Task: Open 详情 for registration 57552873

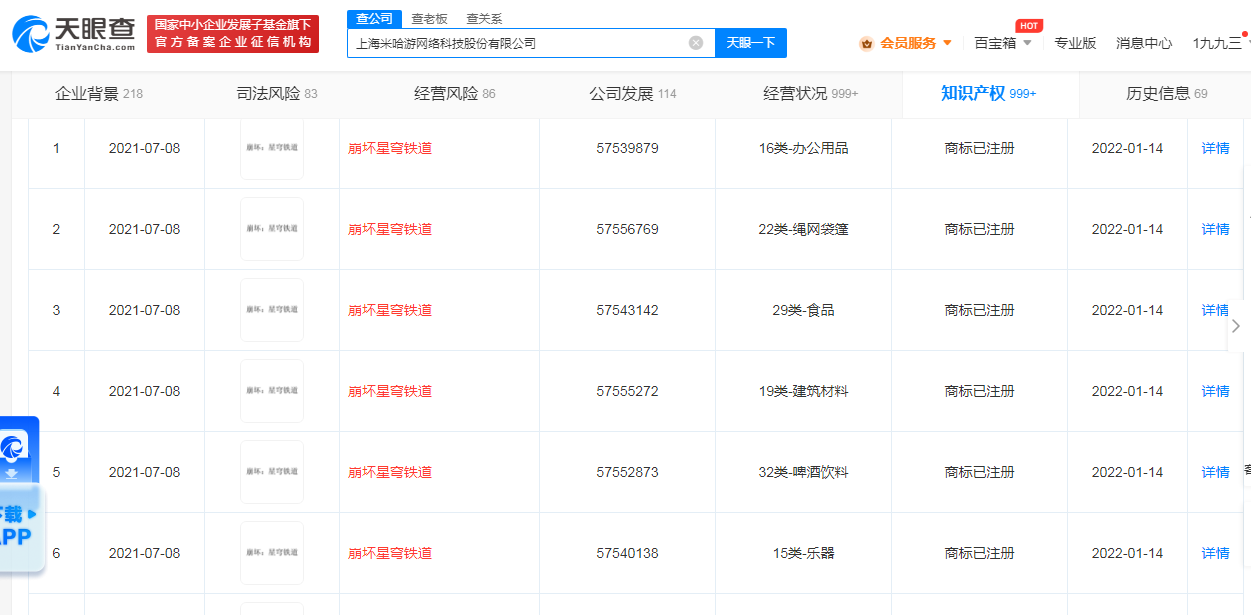Action: [1215, 472]
